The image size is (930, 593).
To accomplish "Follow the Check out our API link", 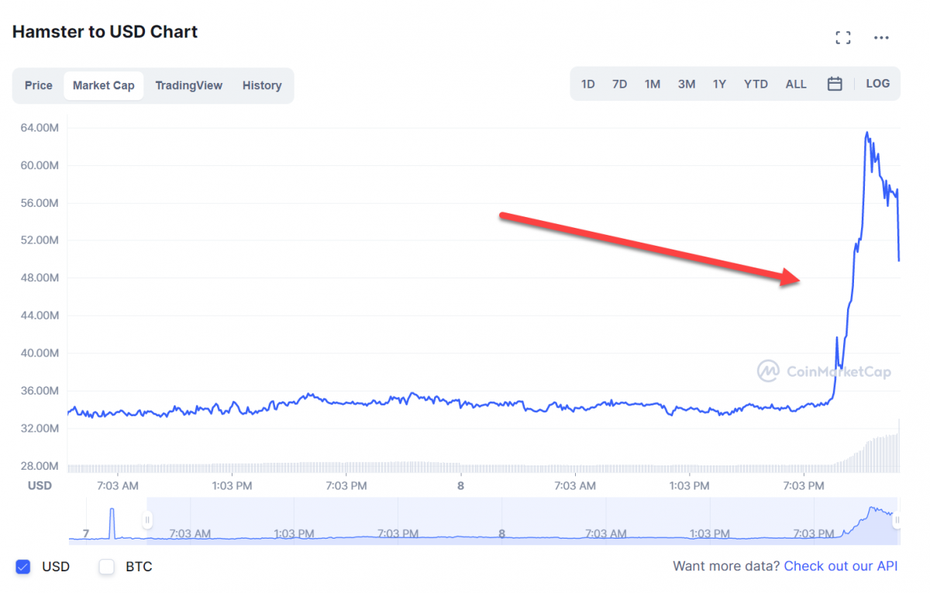I will [x=840, y=566].
